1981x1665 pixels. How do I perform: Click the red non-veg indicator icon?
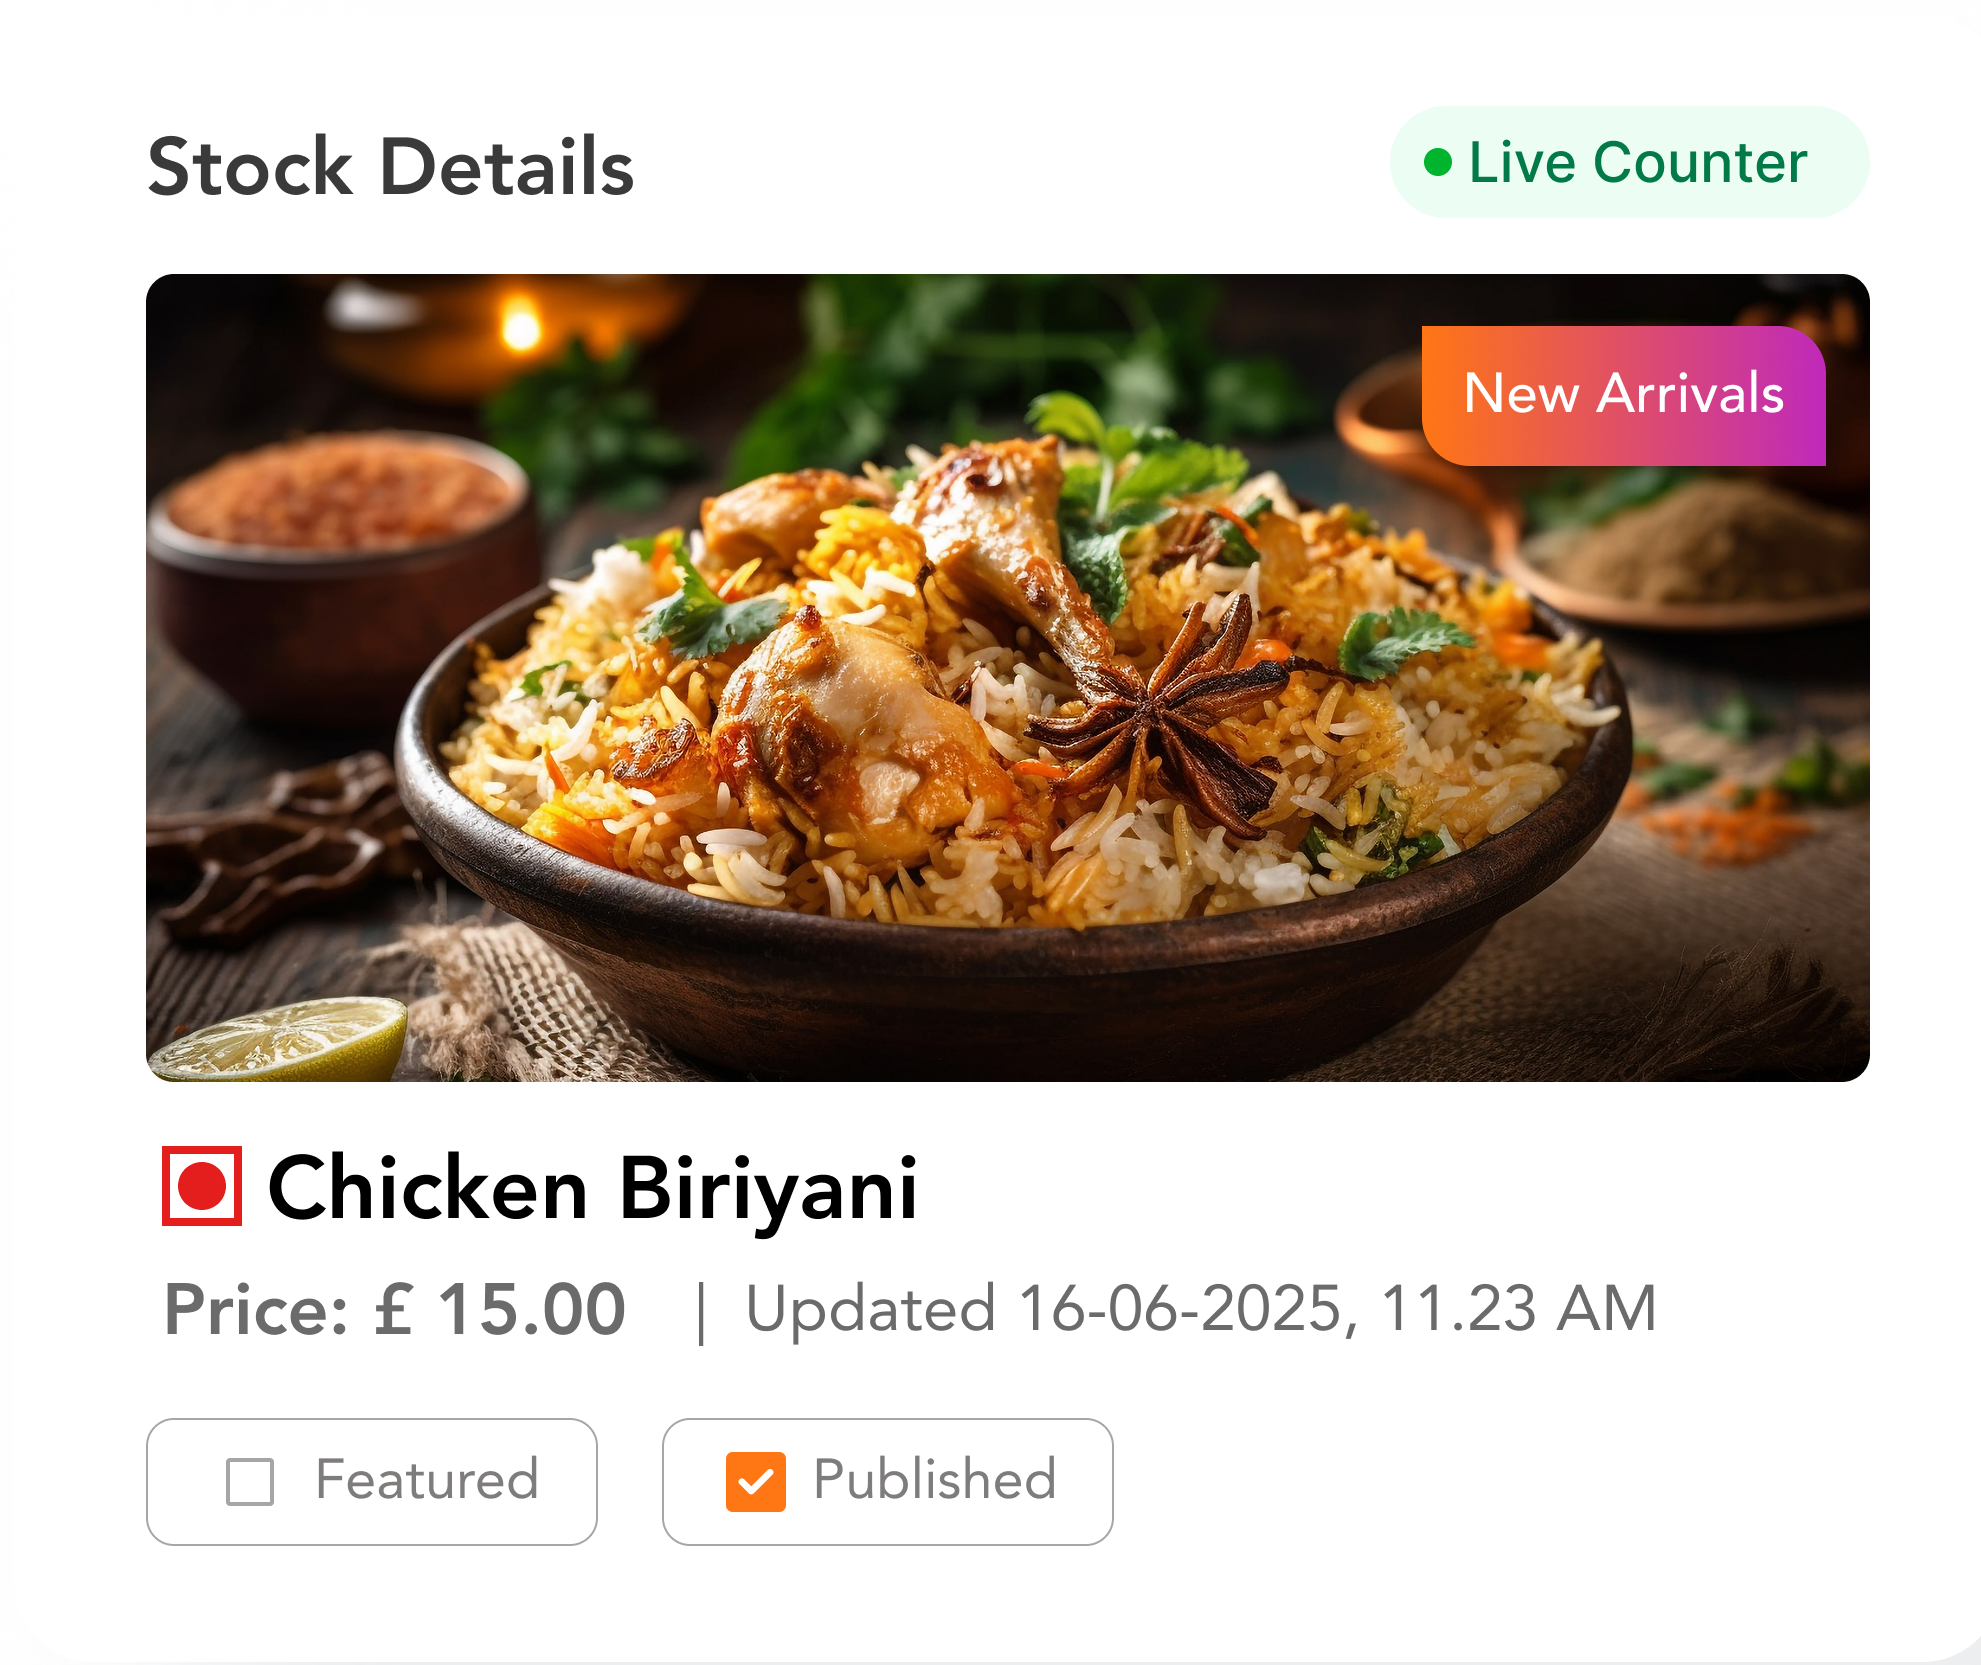202,1186
